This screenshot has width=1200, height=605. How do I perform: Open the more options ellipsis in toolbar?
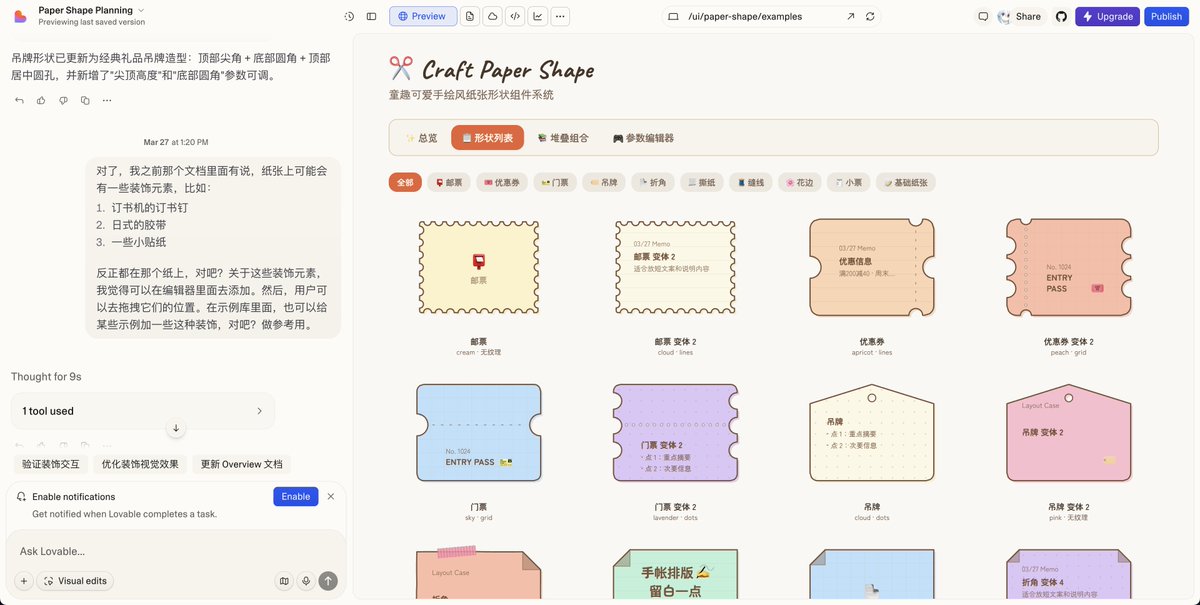tap(560, 16)
